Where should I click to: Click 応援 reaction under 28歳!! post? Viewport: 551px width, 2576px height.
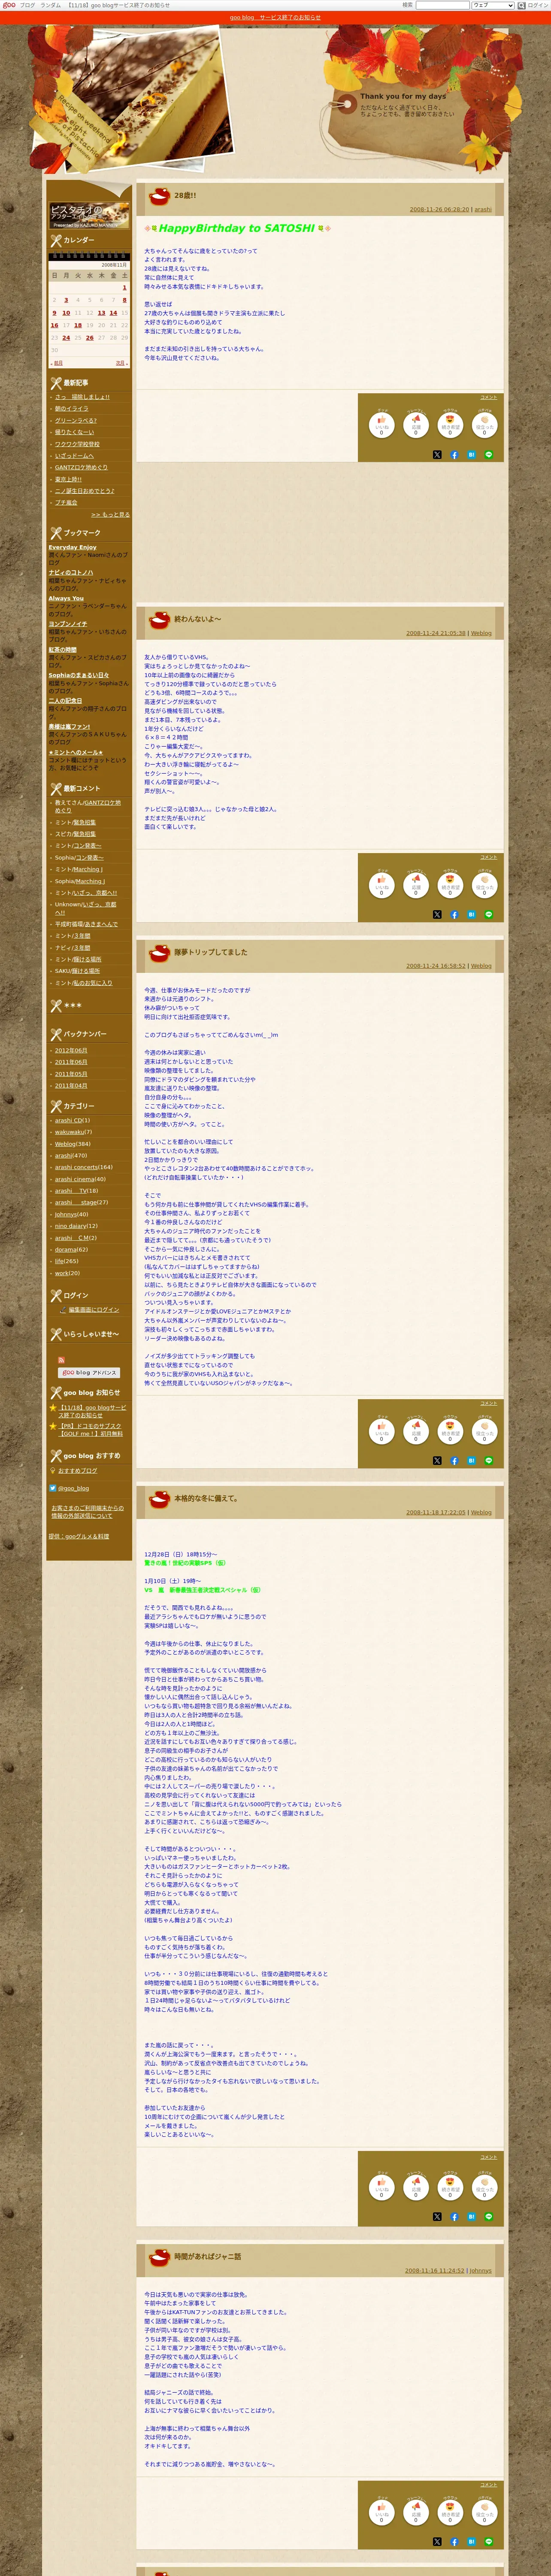point(416,425)
